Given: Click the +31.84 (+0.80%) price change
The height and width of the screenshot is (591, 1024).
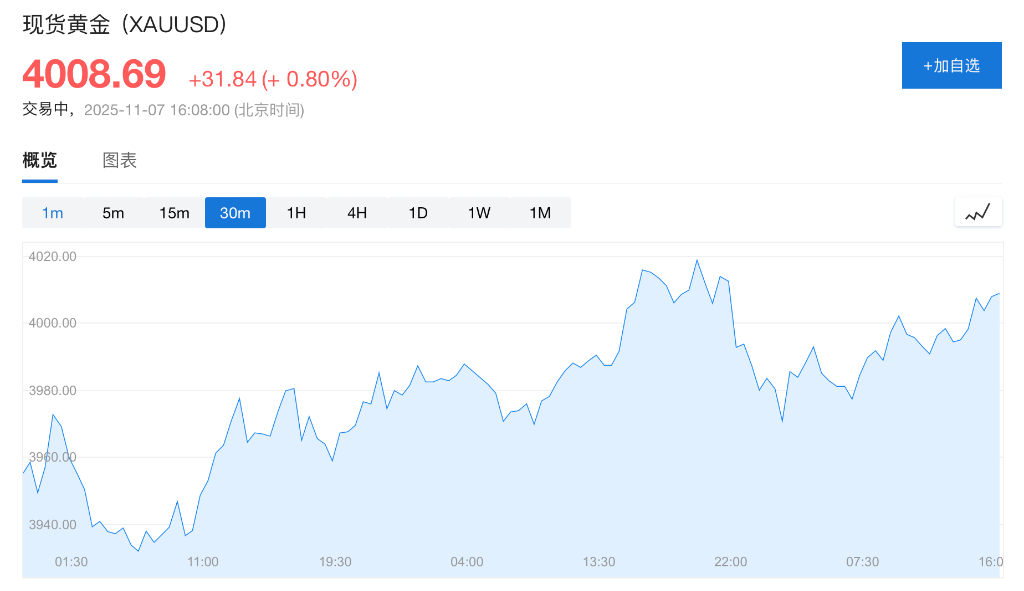Looking at the screenshot, I should pos(272,79).
